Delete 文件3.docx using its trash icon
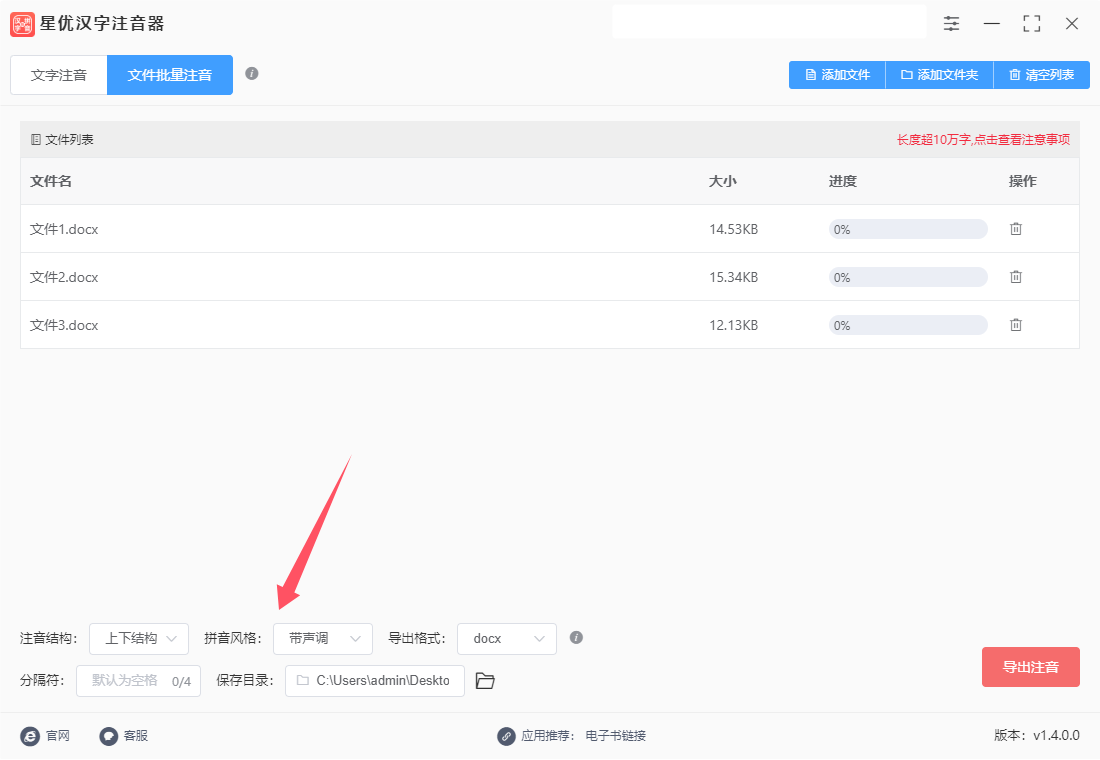Screen dimensions: 1100x760 pos(1016,325)
